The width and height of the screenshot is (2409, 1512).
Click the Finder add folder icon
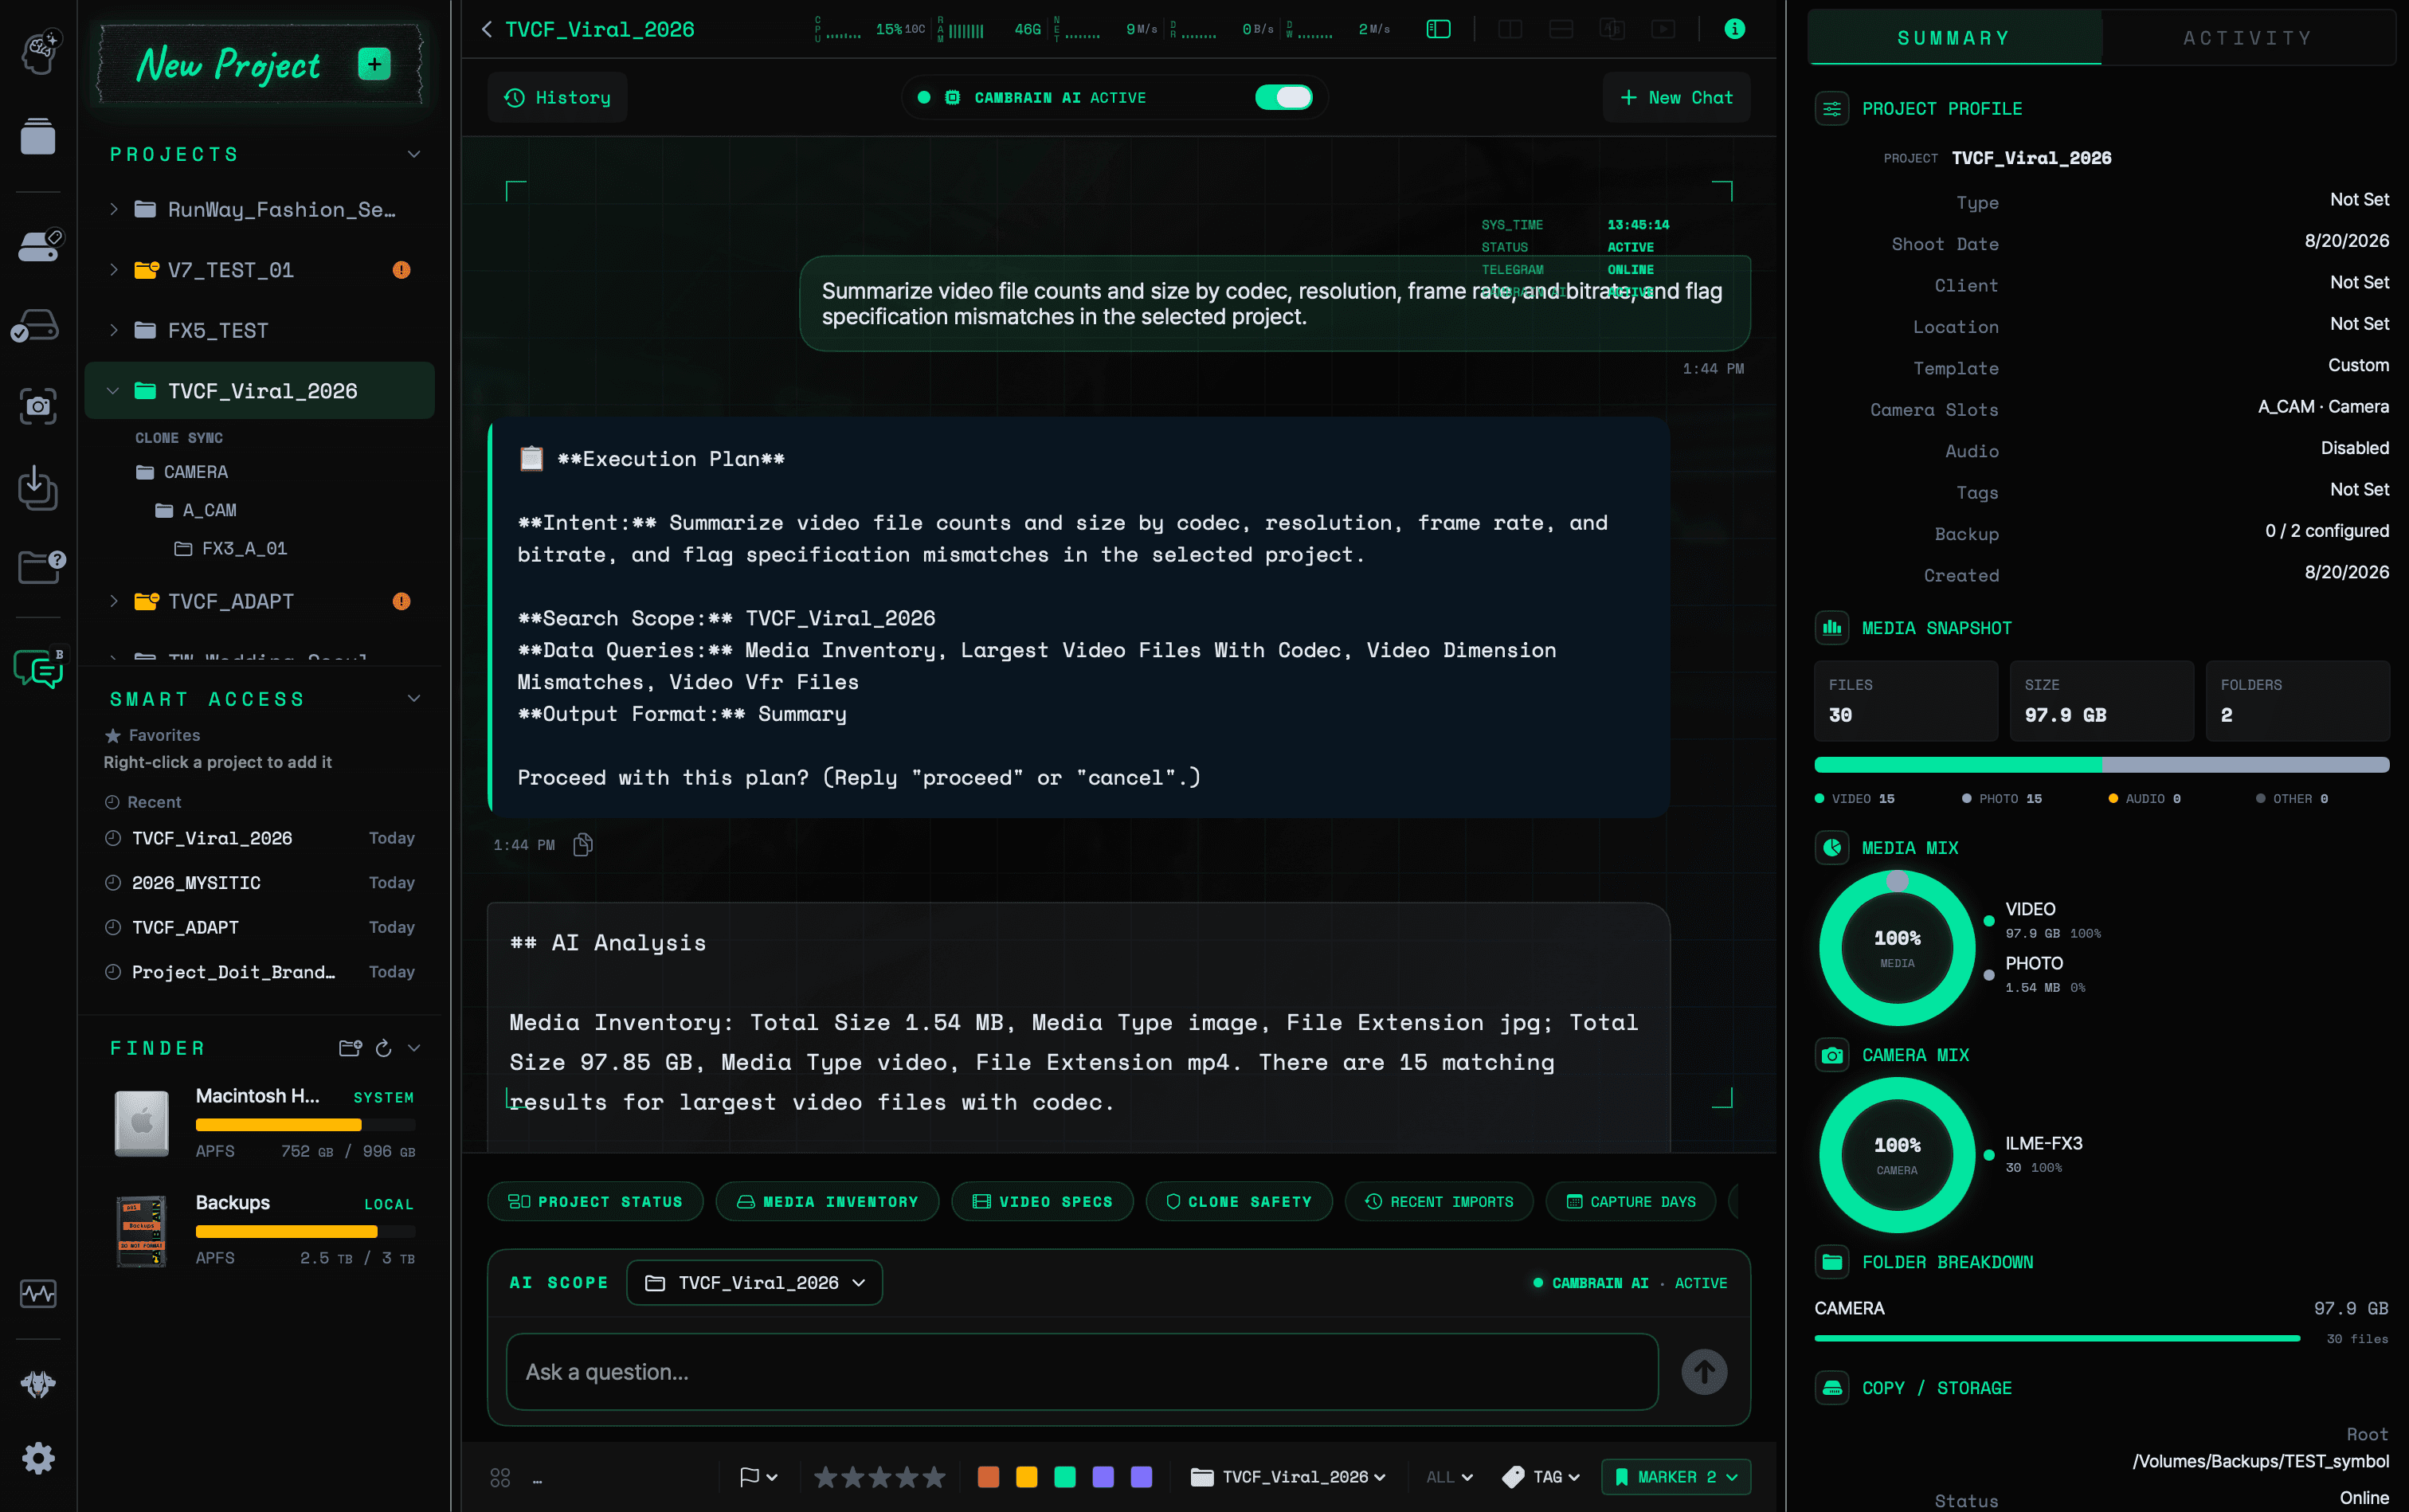(x=350, y=1048)
